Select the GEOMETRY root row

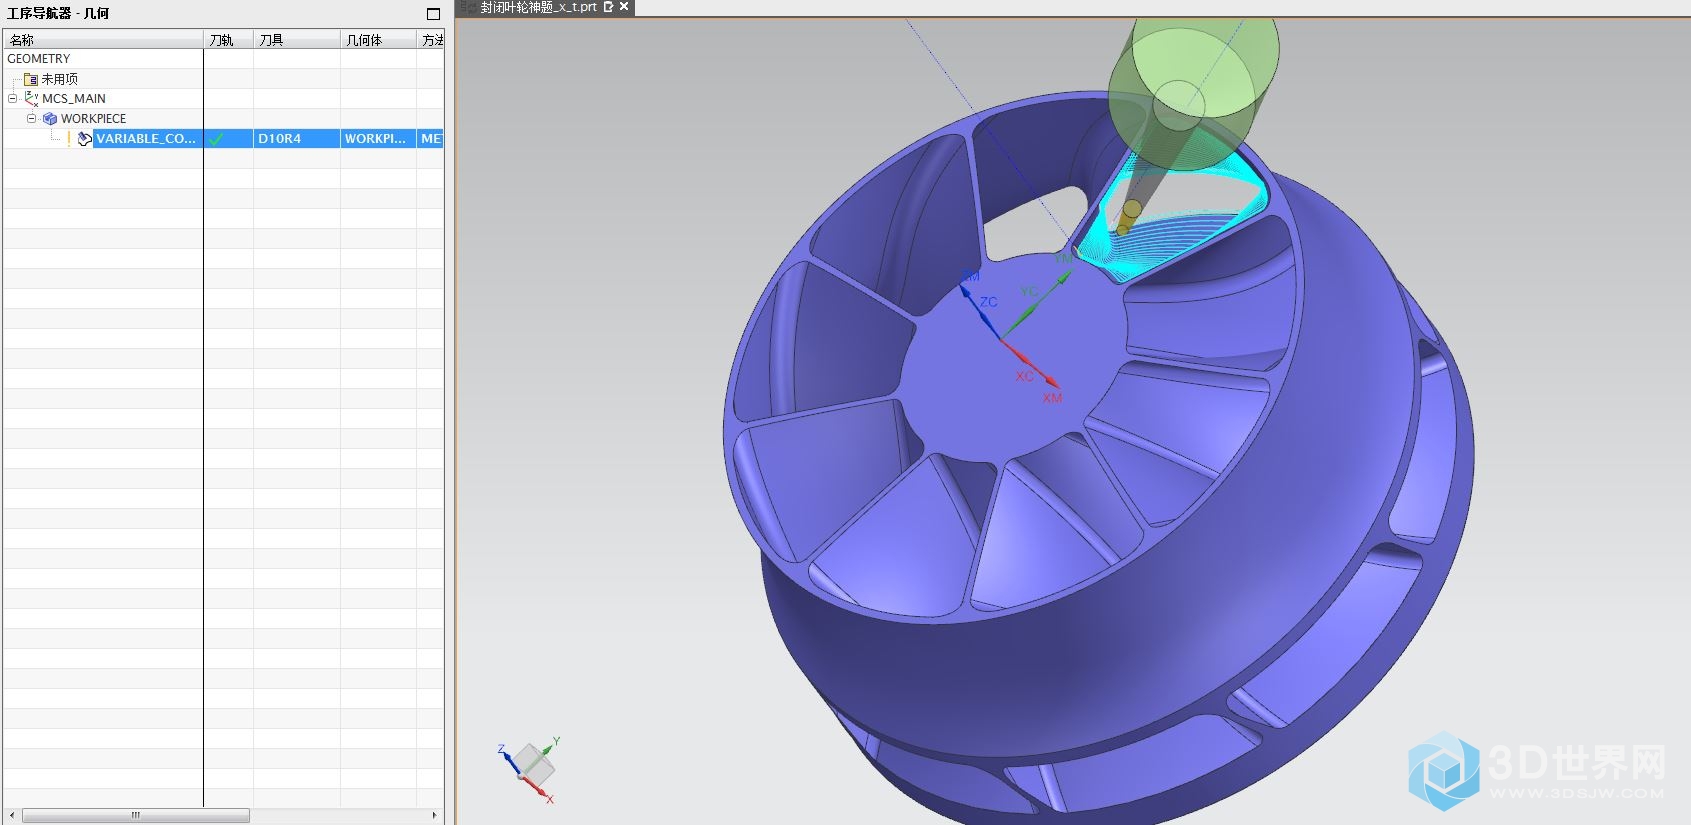(223, 59)
